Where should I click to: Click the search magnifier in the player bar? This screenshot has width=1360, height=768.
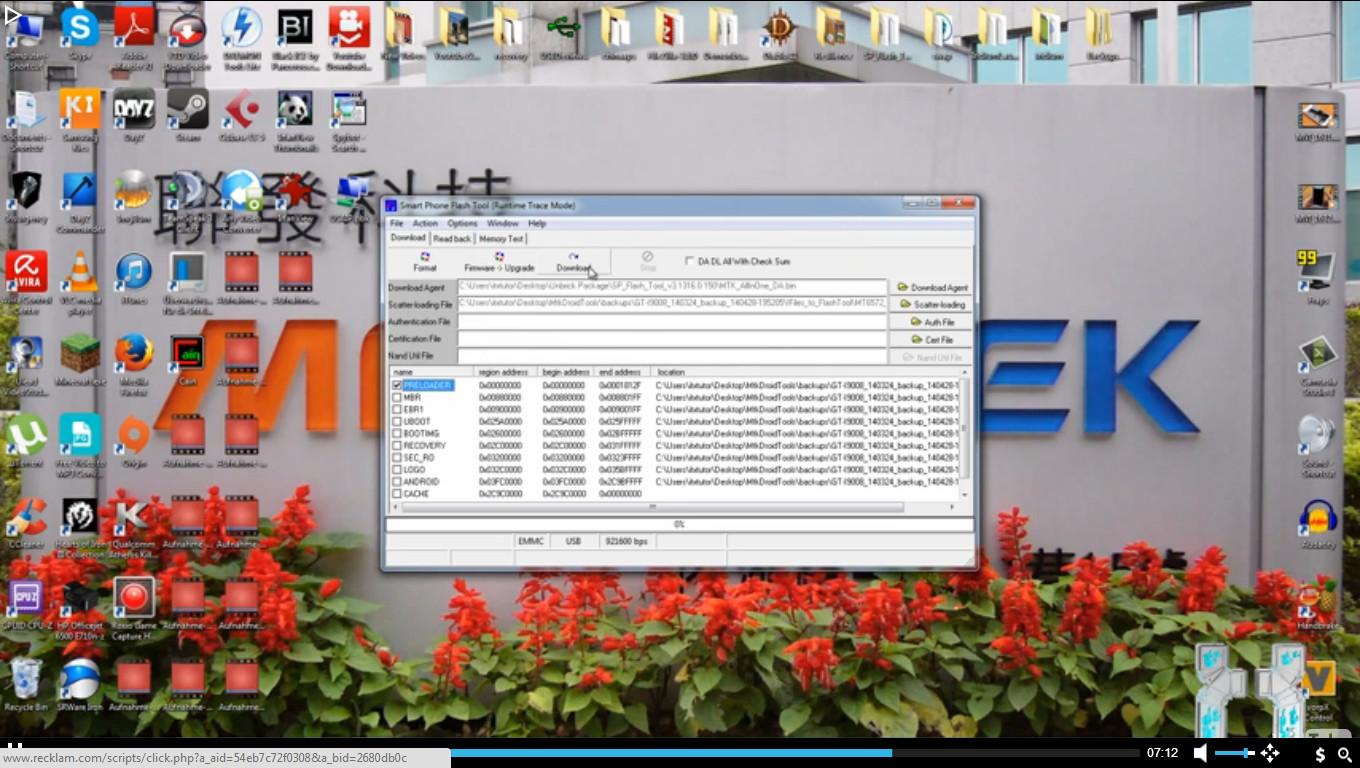coord(1345,754)
